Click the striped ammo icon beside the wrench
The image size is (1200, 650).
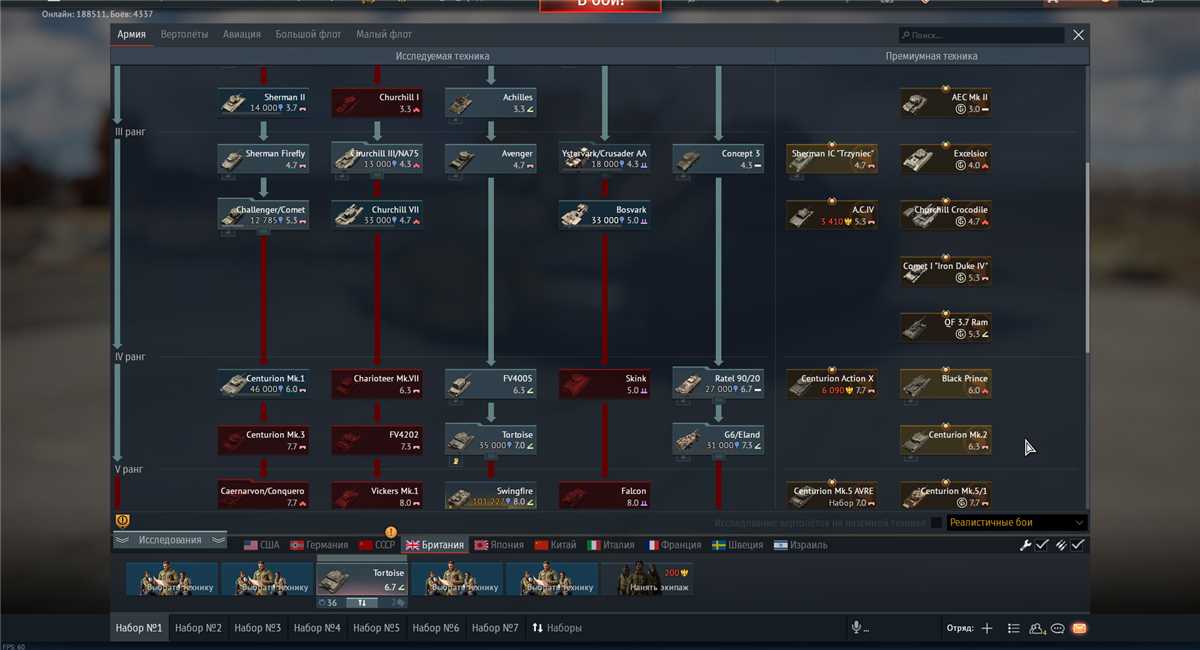pyautogui.click(x=1060, y=545)
